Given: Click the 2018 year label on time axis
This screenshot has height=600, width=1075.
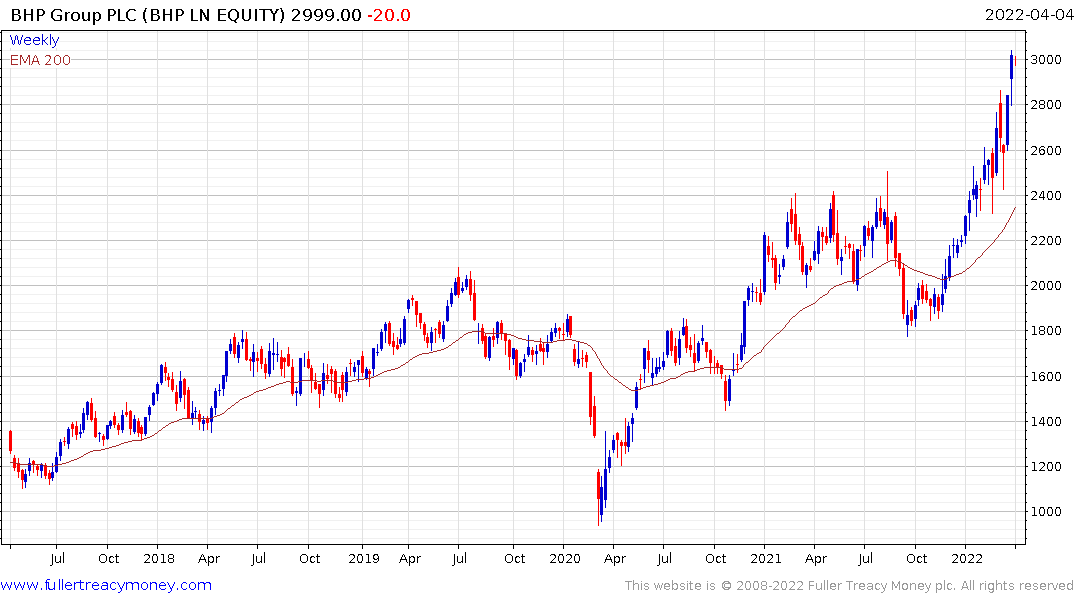Looking at the screenshot, I should [x=158, y=558].
